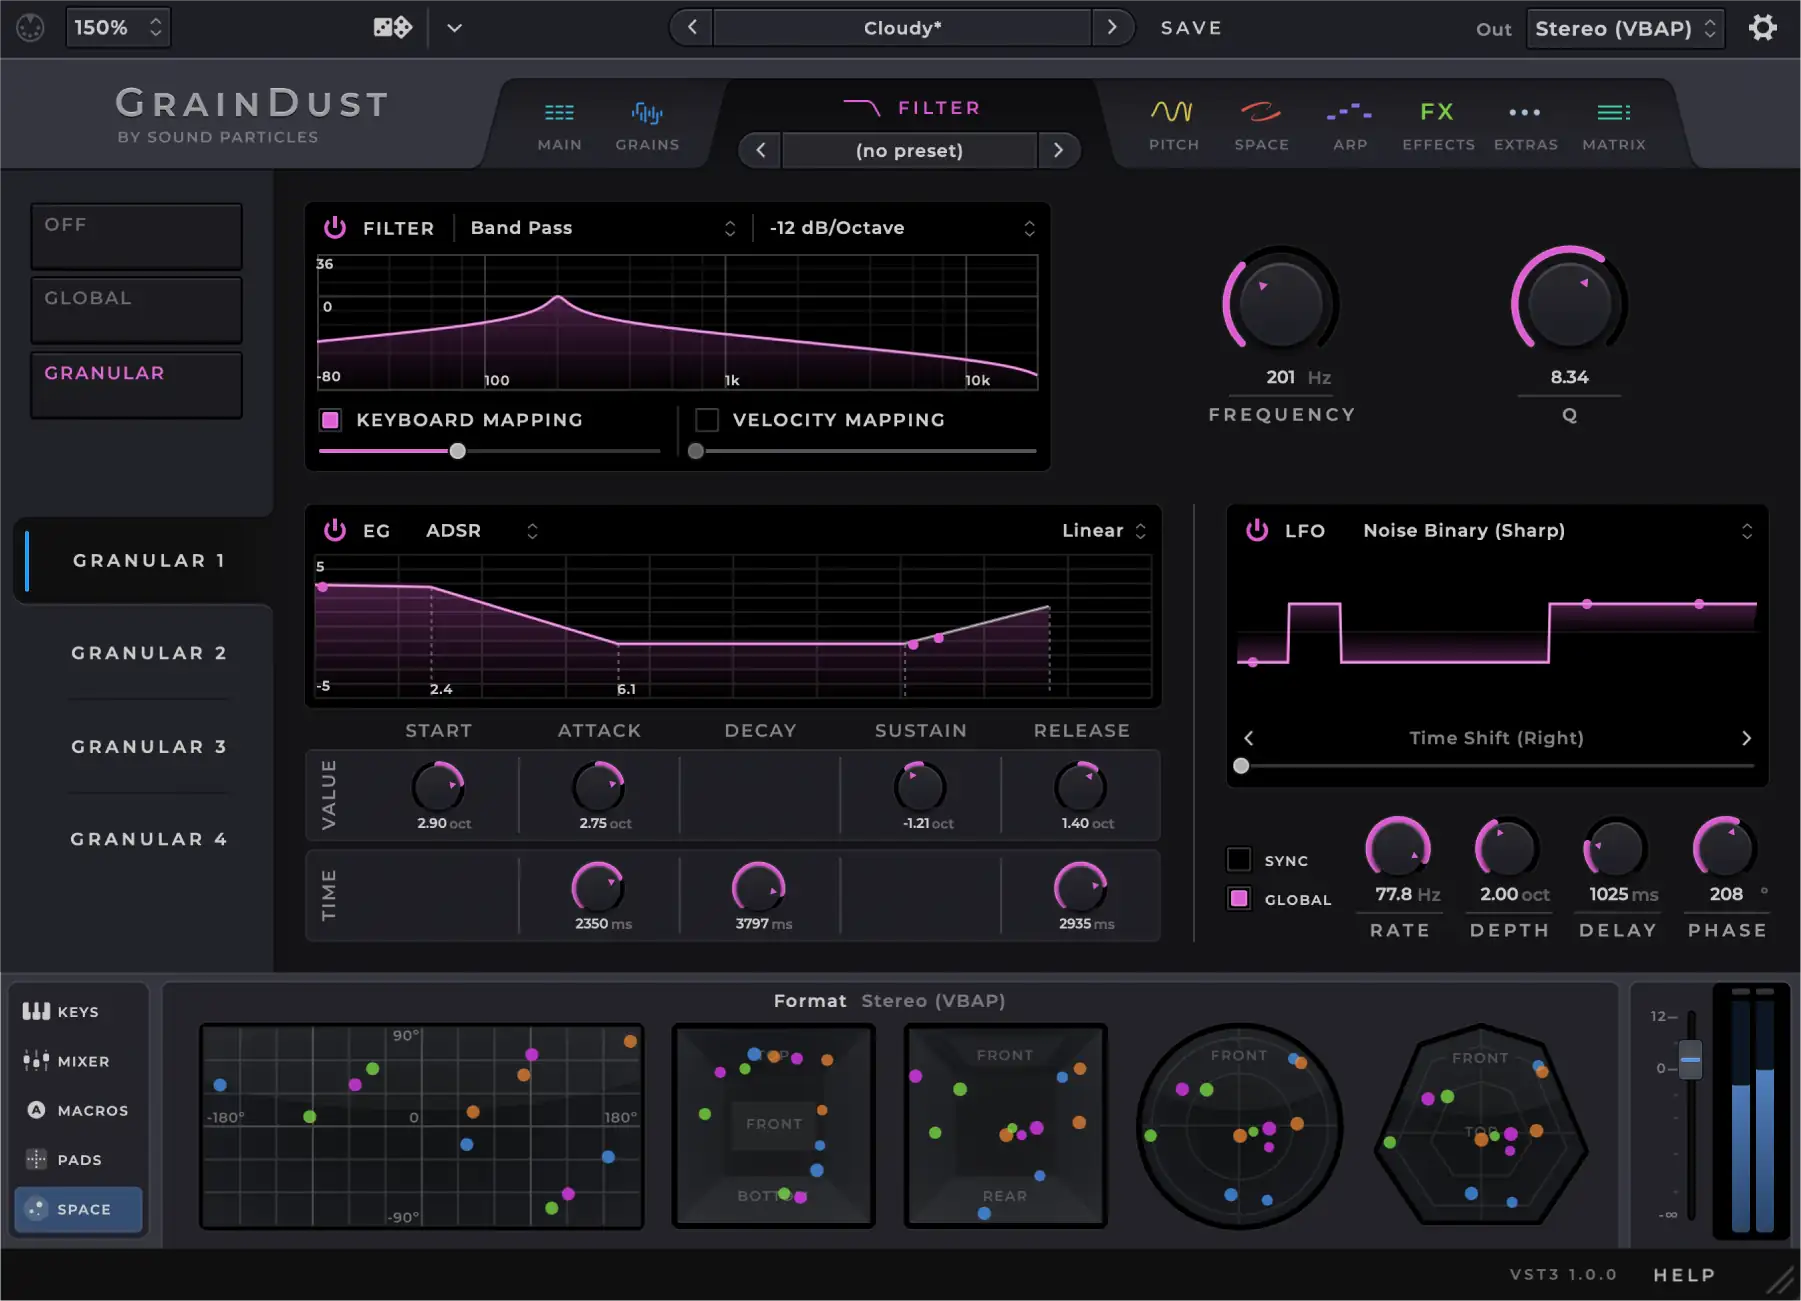
Task: Enable Velocity Mapping in the filter
Action: click(x=707, y=420)
